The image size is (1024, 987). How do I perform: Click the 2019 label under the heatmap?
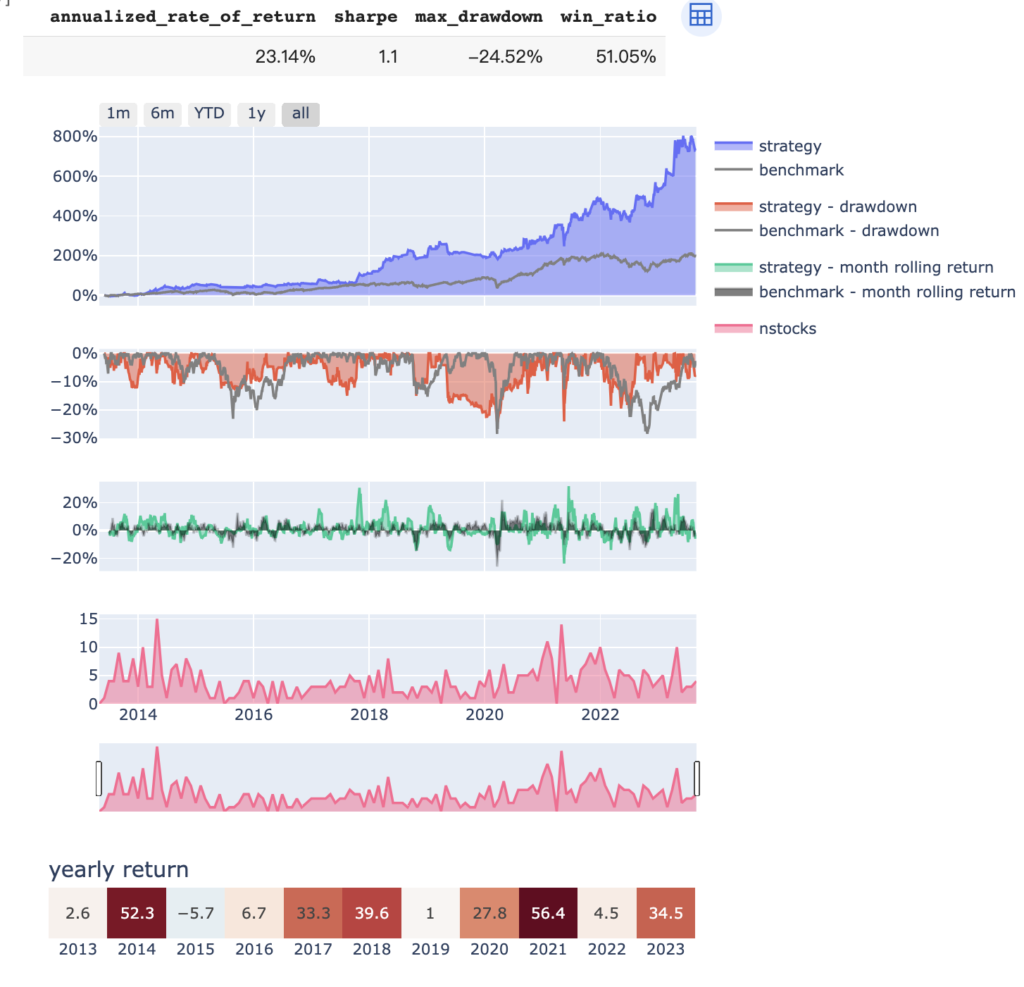click(430, 949)
